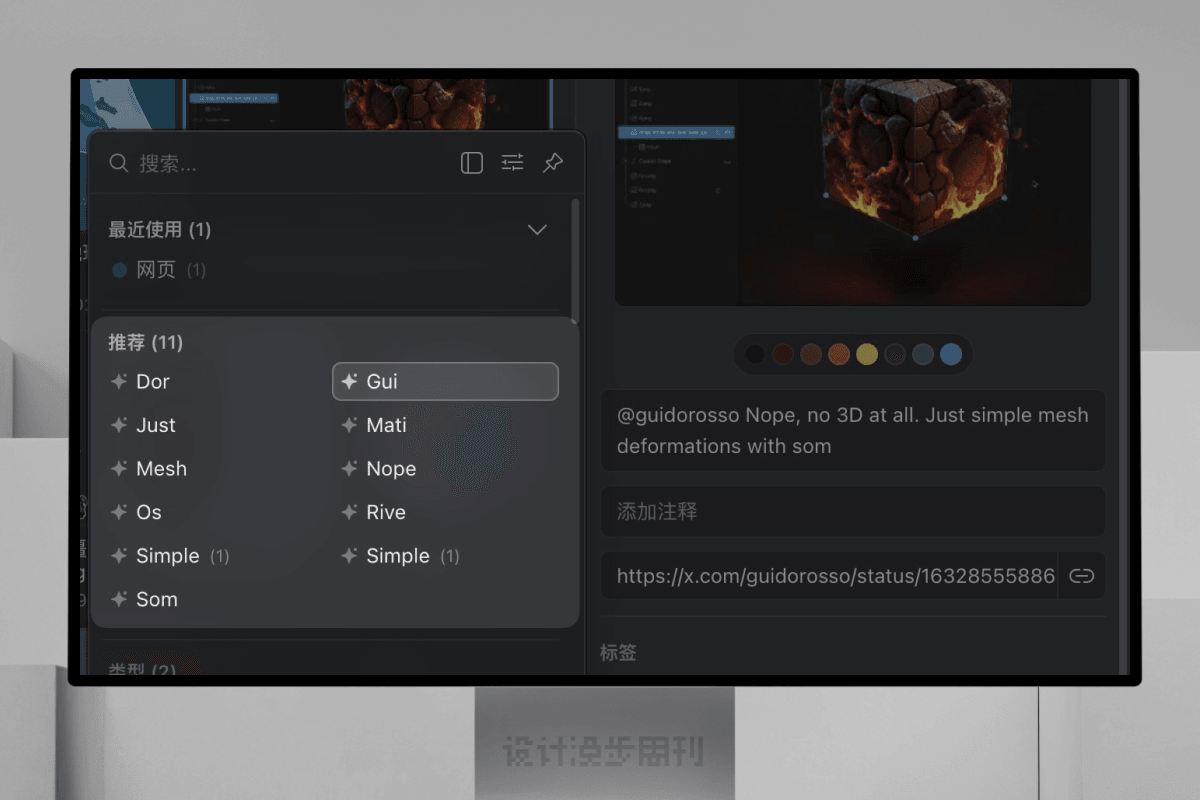
Task: Click the link icon next to the URL
Action: click(1082, 576)
